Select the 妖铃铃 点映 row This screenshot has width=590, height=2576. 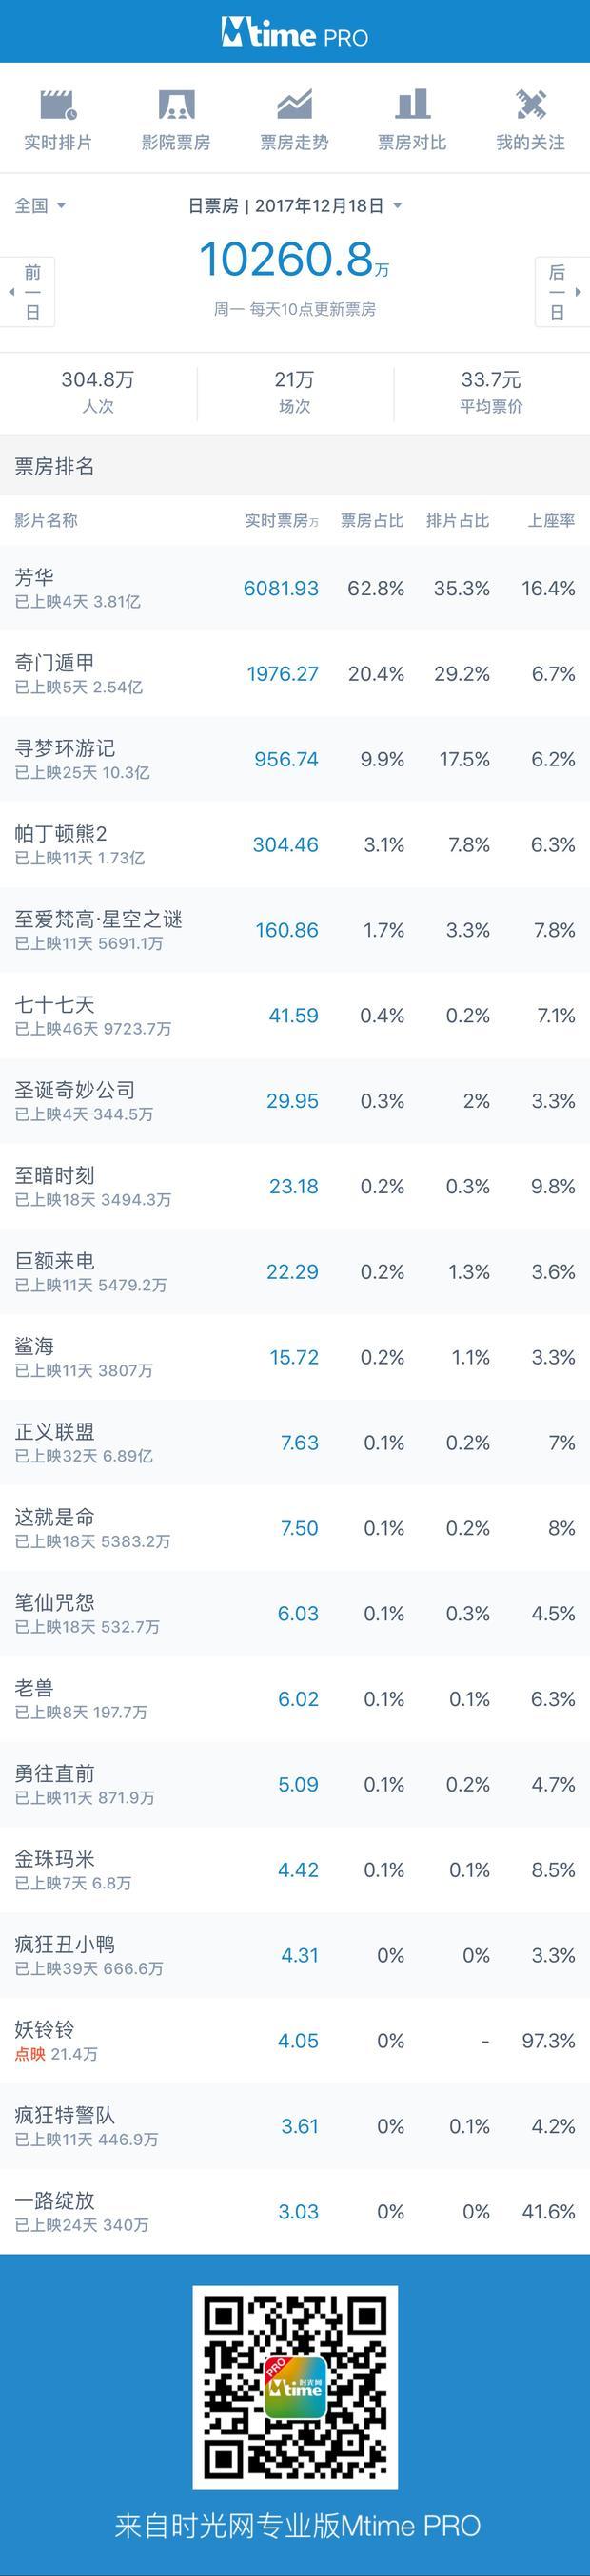click(295, 2041)
